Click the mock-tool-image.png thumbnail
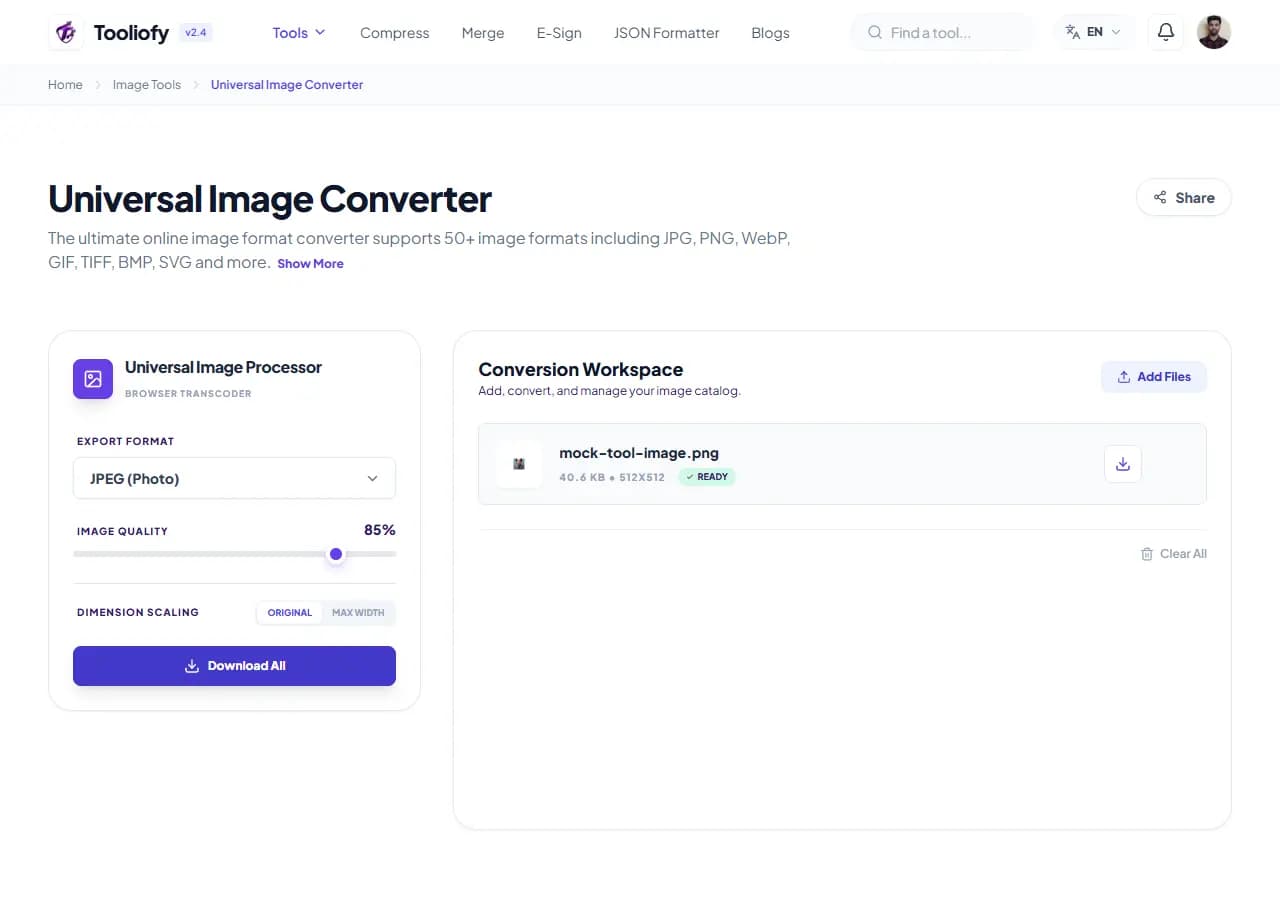Viewport: 1280px width, 900px height. pyautogui.click(x=519, y=464)
